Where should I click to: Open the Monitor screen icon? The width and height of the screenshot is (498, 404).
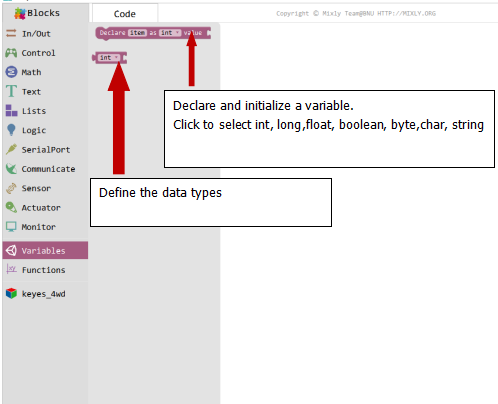click(x=11, y=227)
